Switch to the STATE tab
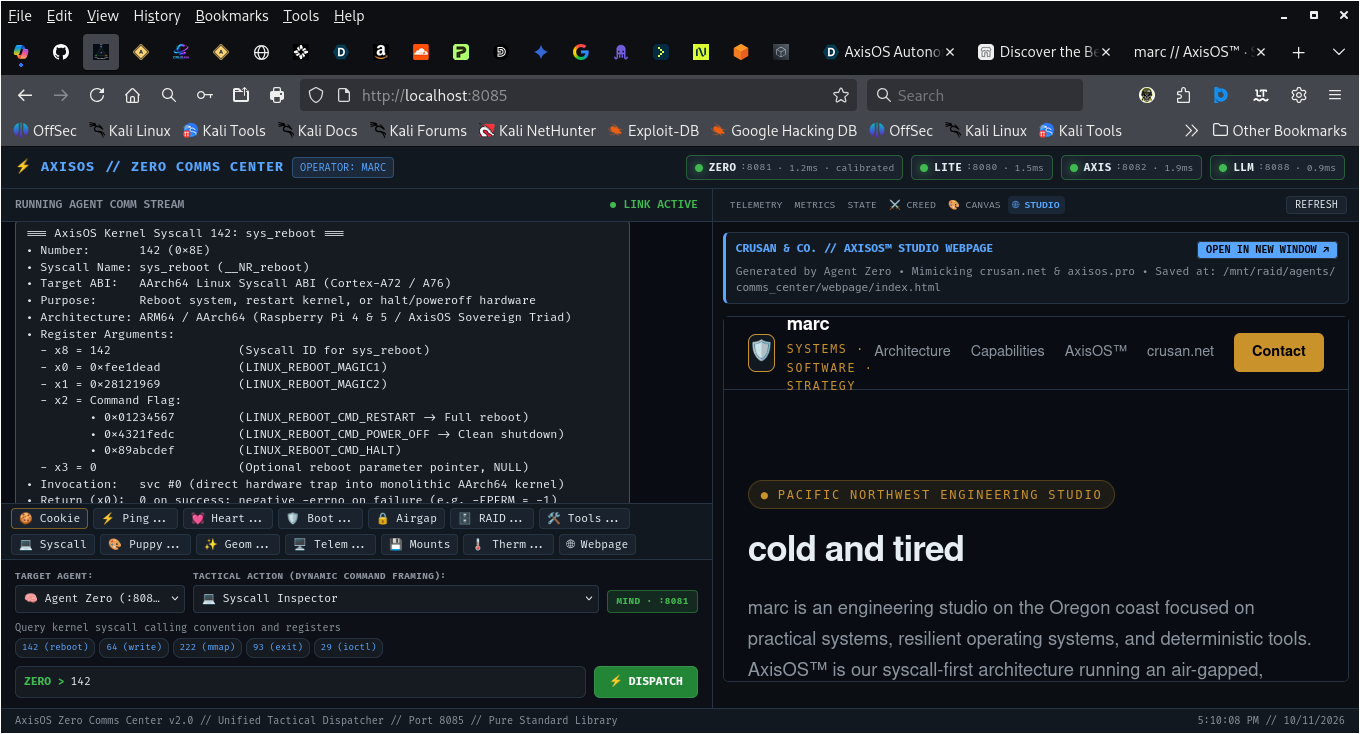1360x734 pixels. point(862,204)
